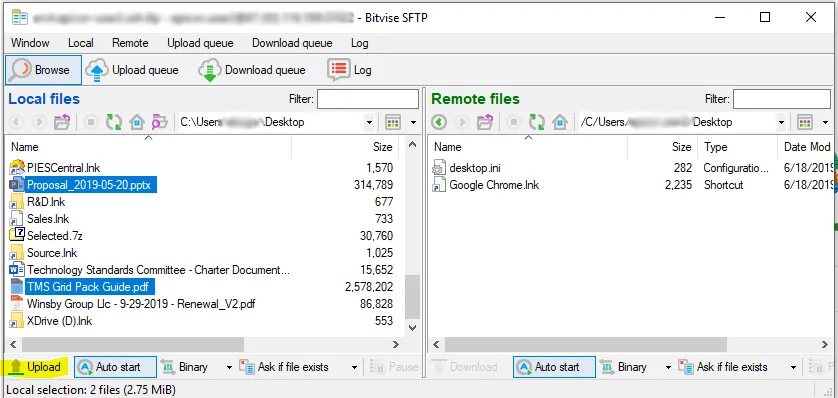Click local Forward navigation arrow icon
Screen dimensions: 838x398
click(x=38, y=122)
